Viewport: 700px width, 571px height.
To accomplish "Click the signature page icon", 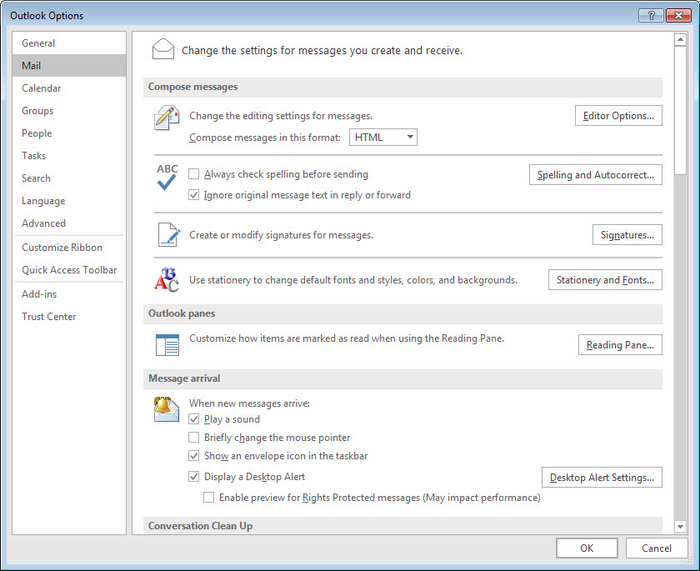I will click(169, 234).
